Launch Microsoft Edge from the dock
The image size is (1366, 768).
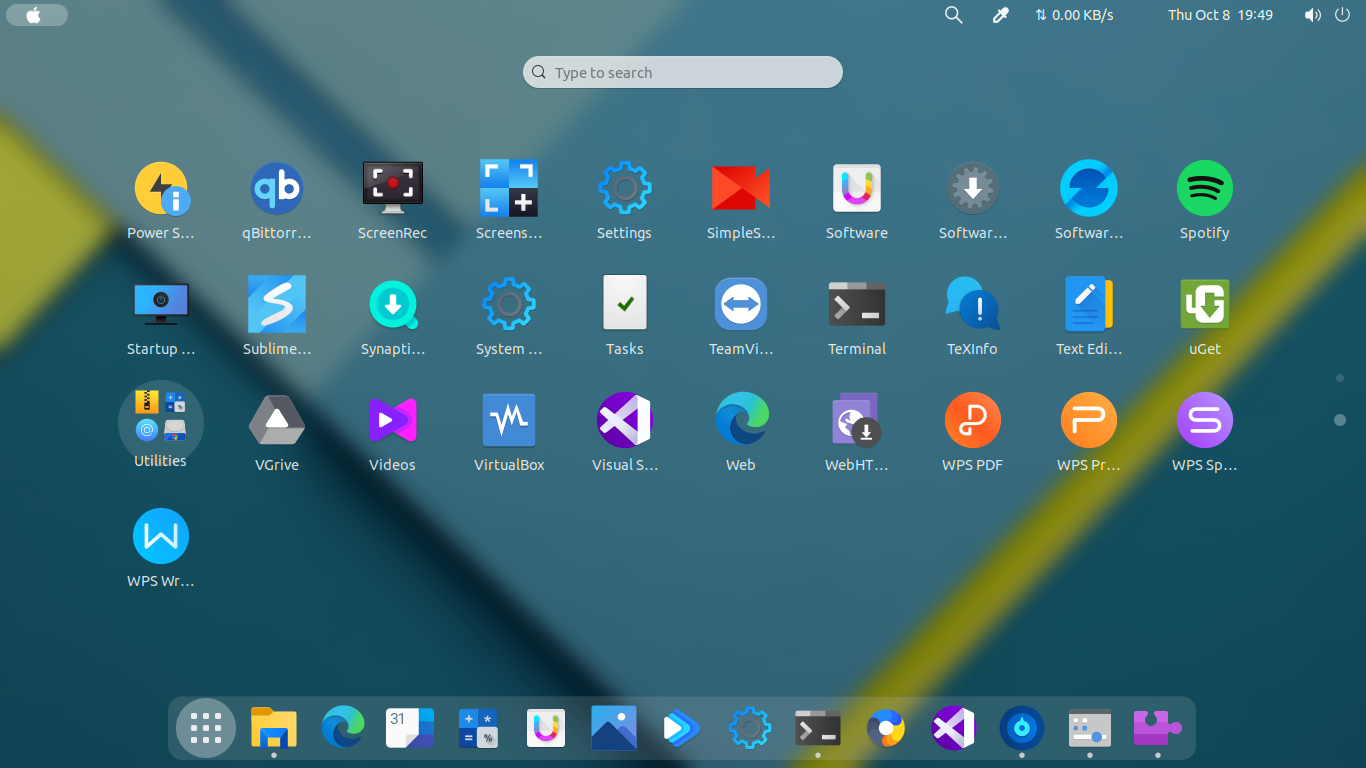(x=343, y=728)
